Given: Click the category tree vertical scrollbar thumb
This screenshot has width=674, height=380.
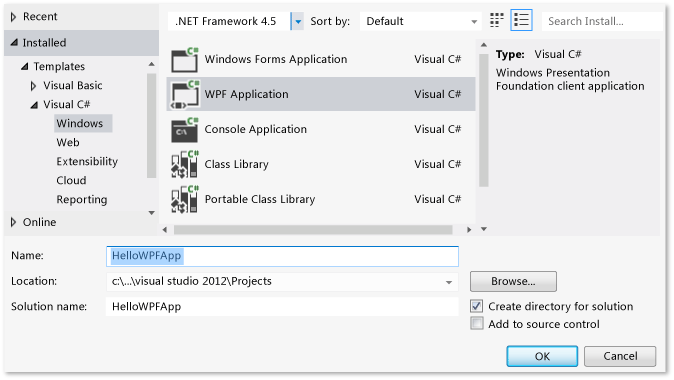Looking at the screenshot, I should 151,125.
